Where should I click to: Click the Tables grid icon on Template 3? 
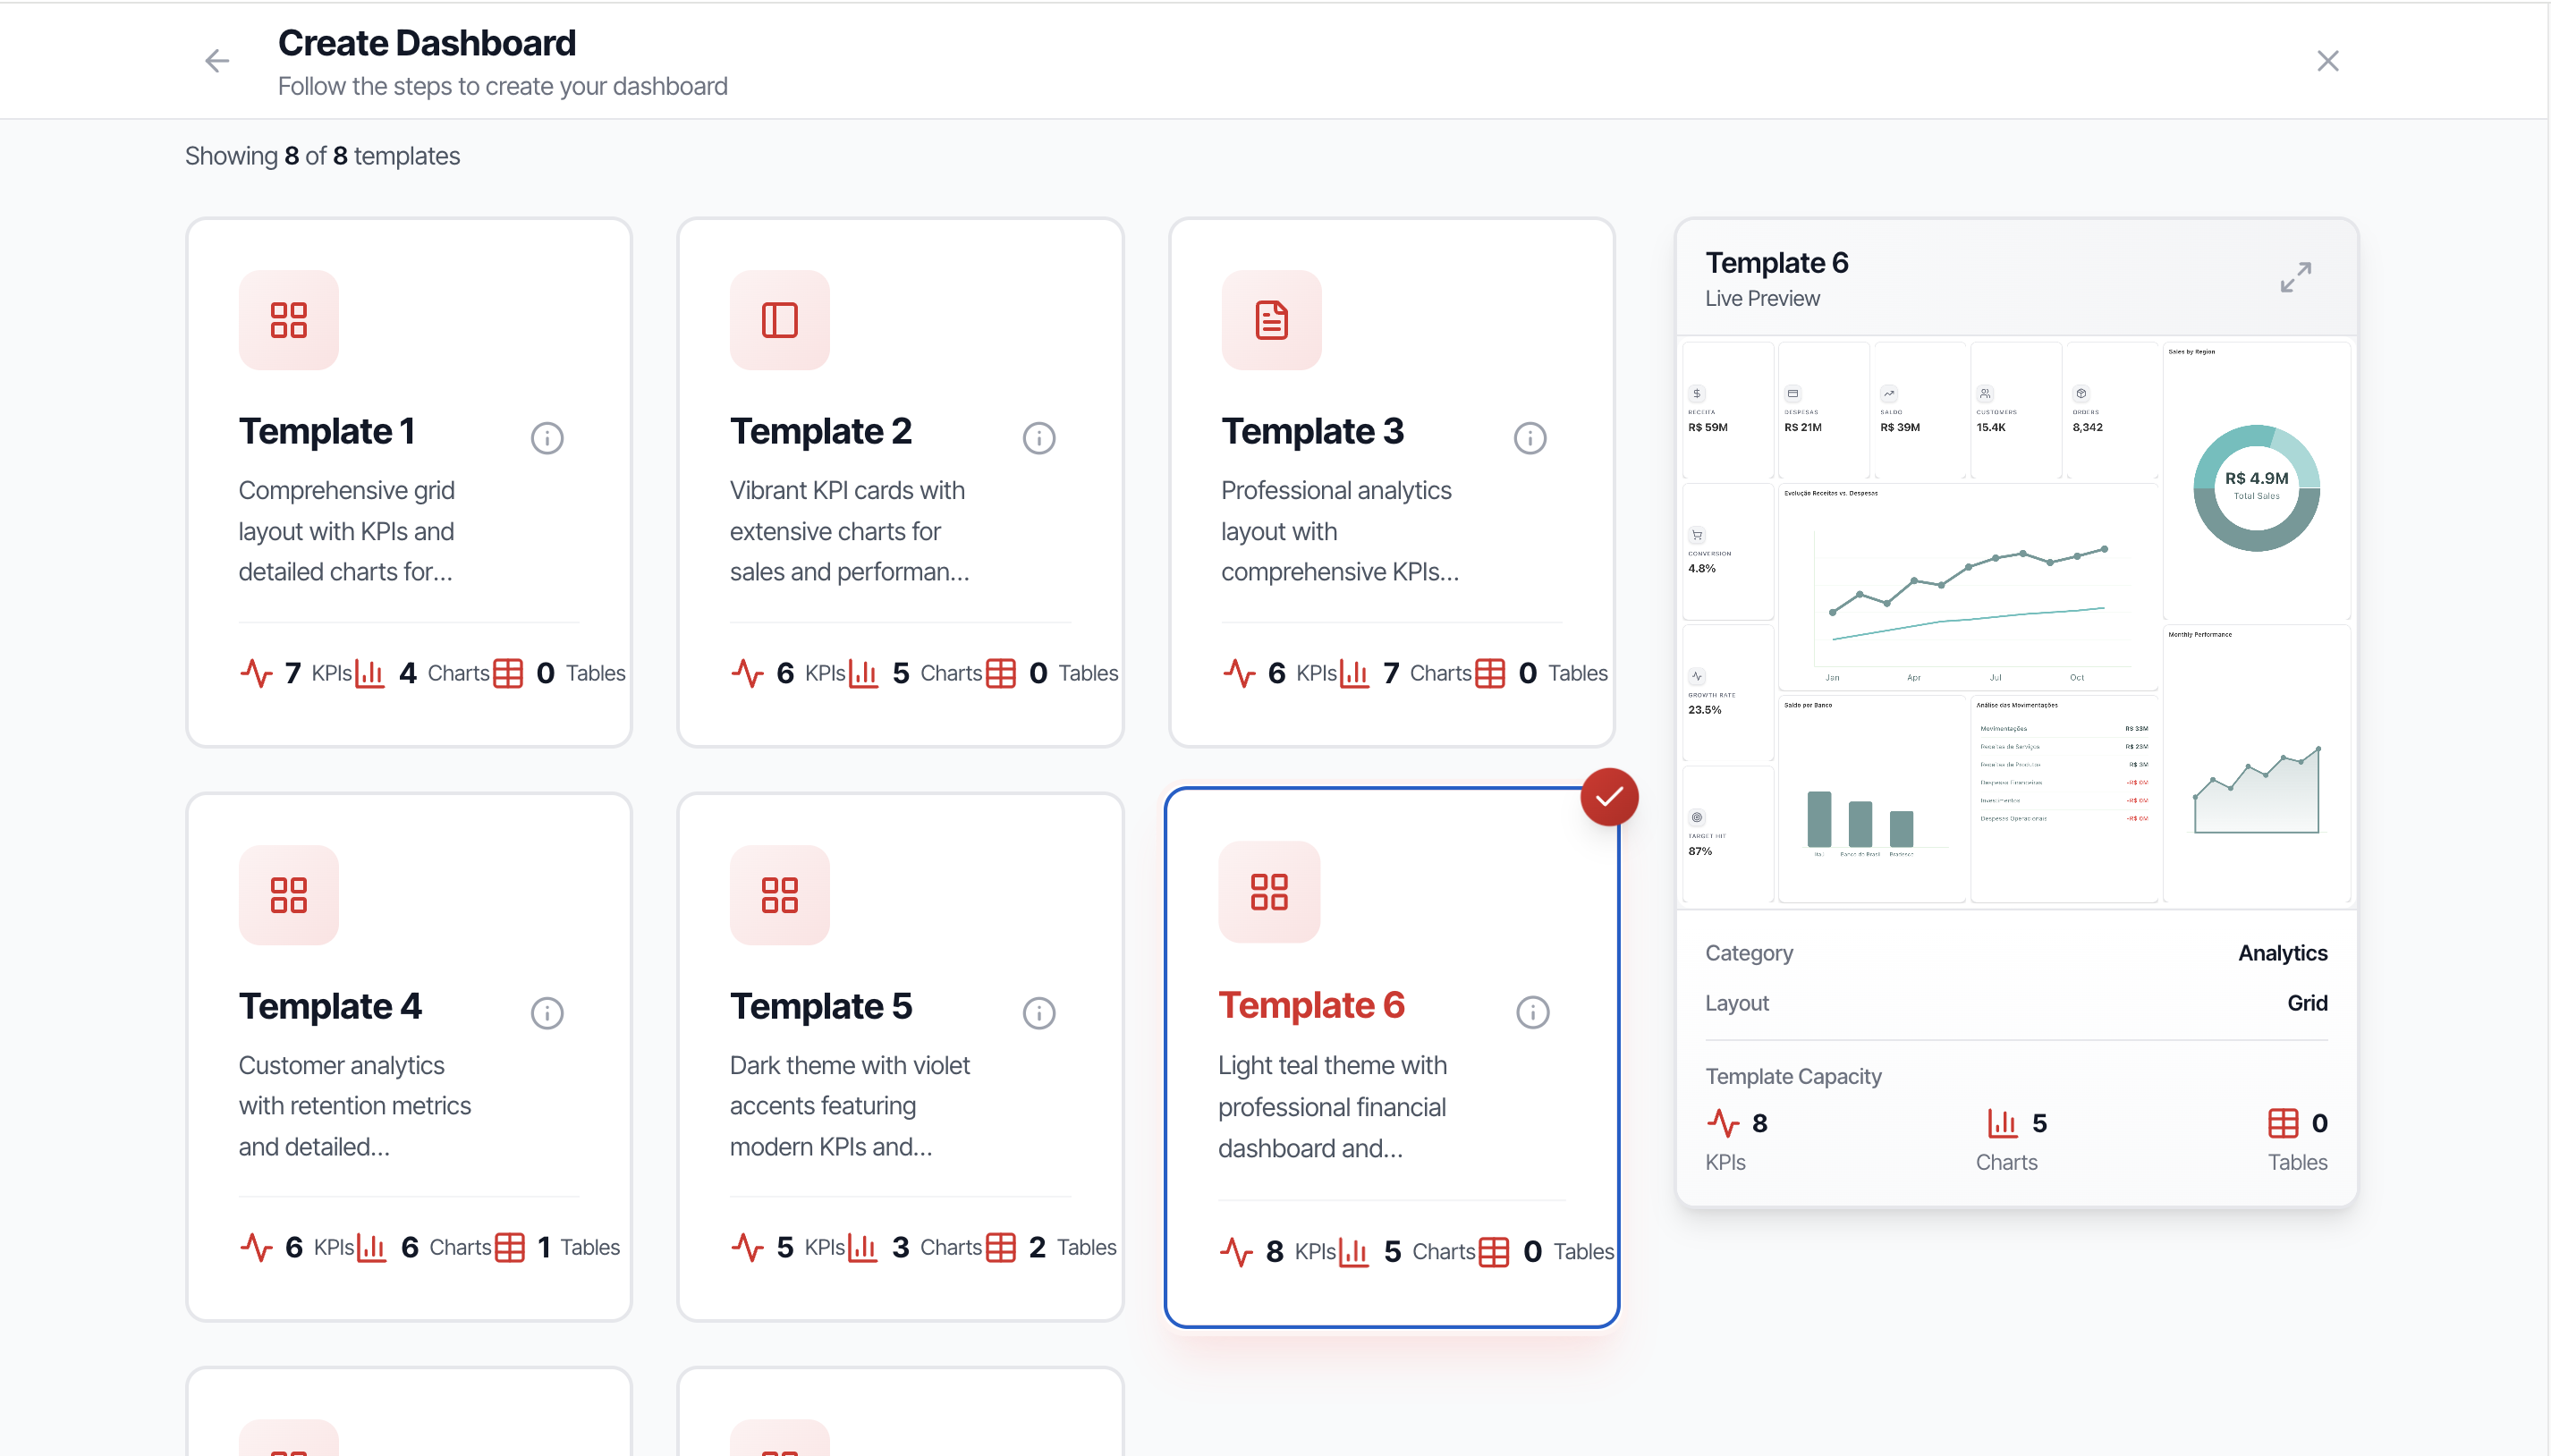[1489, 673]
